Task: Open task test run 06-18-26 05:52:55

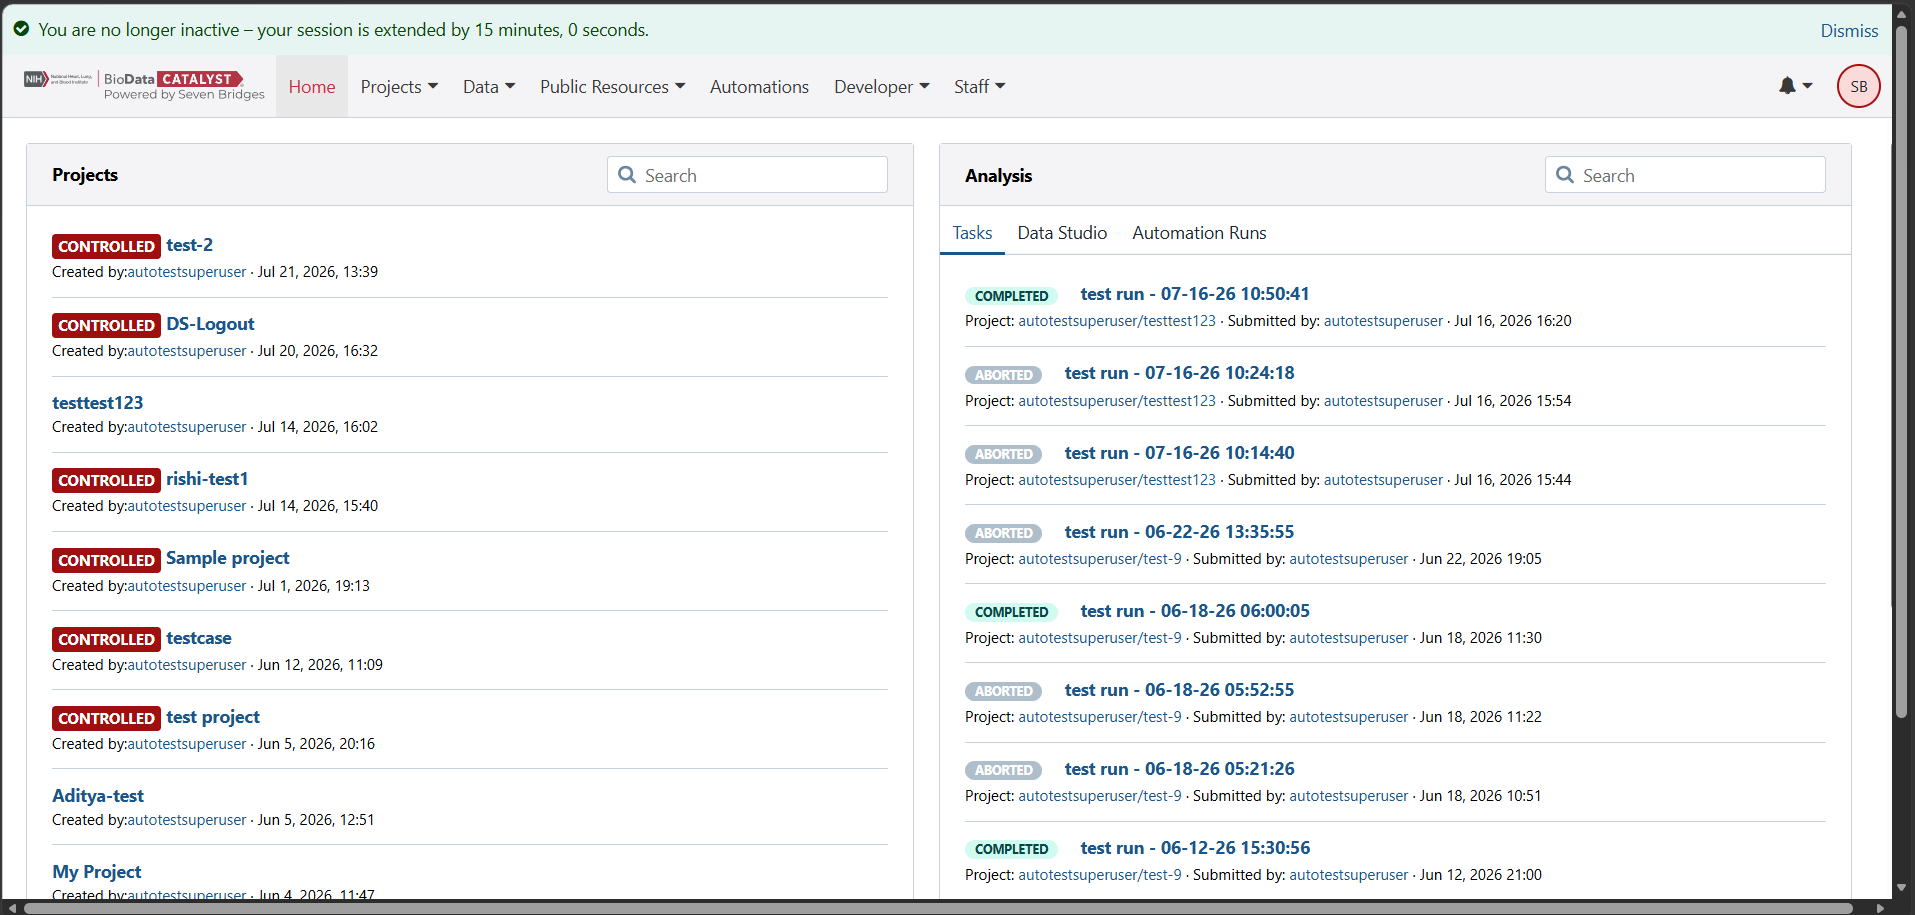Action: tap(1179, 690)
